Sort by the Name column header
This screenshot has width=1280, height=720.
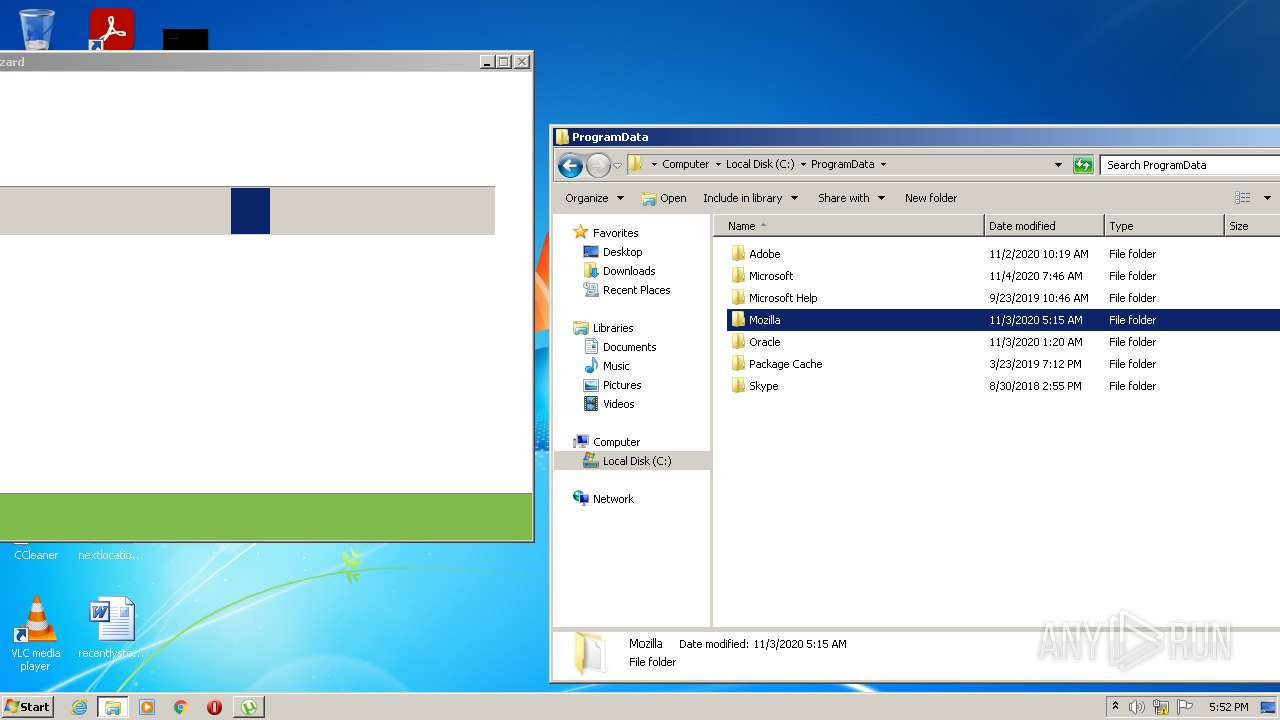tap(848, 226)
